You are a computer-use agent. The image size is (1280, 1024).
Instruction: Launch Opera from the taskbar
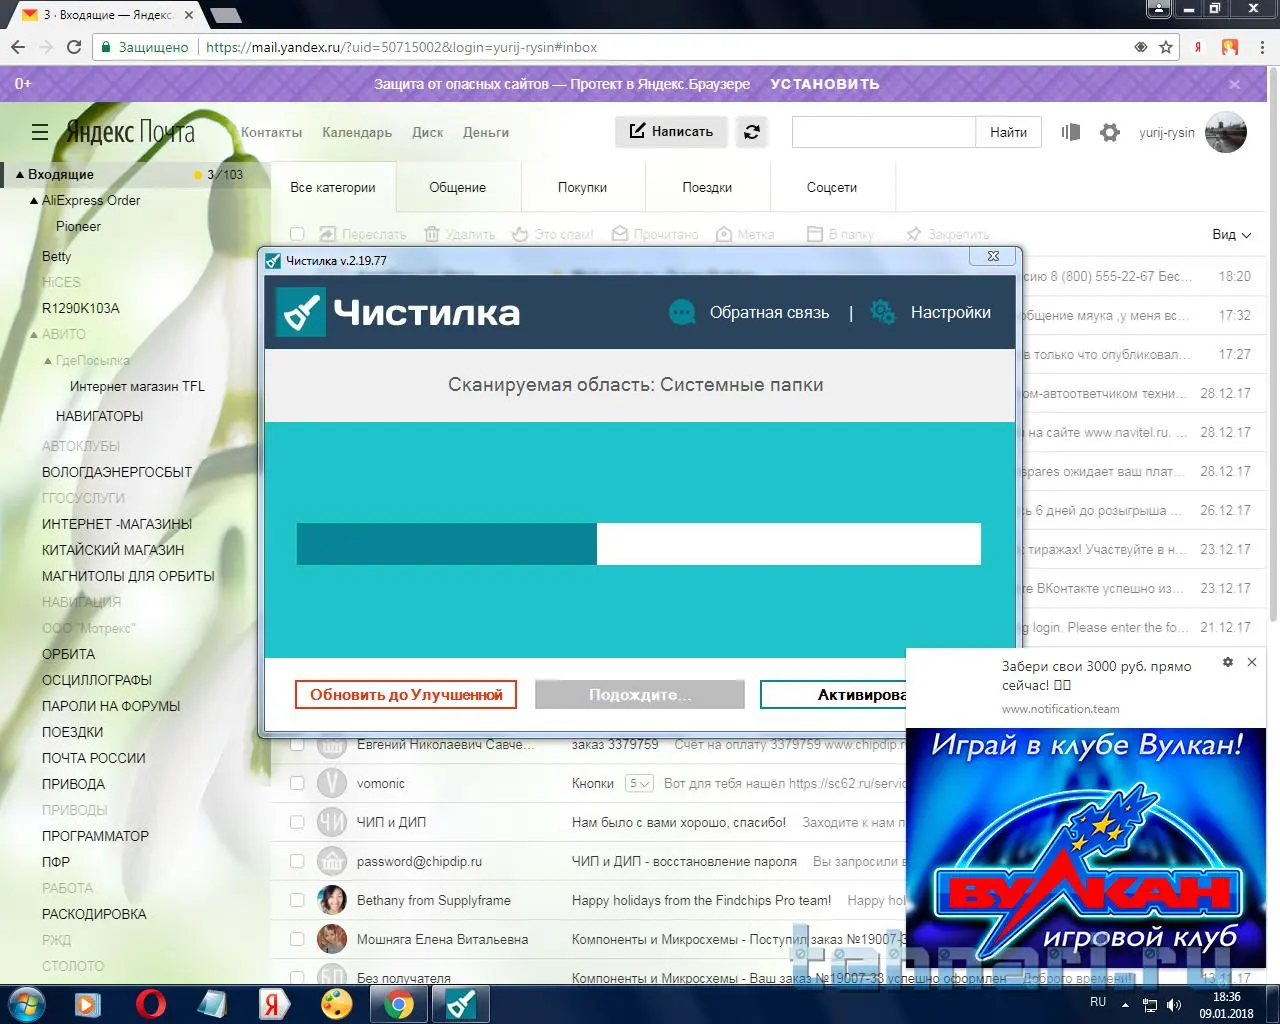tap(151, 1003)
